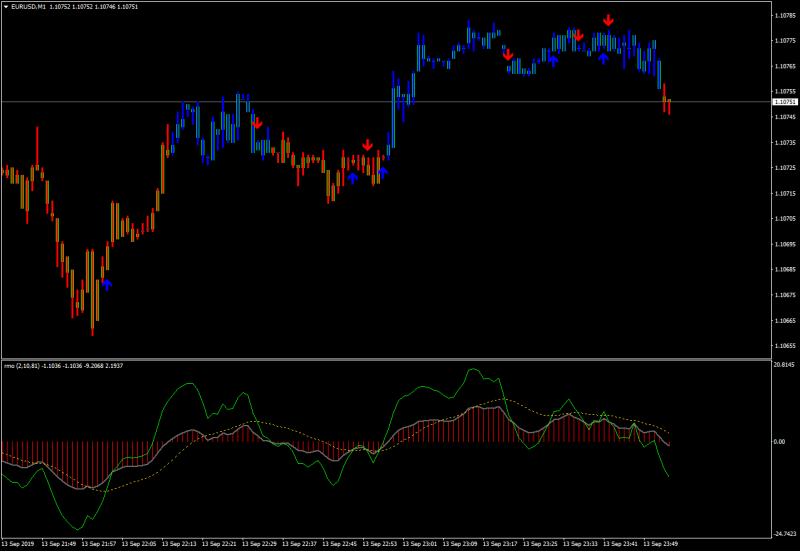Click the red down arrow near 22:30
800x551 pixels.
(x=257, y=122)
